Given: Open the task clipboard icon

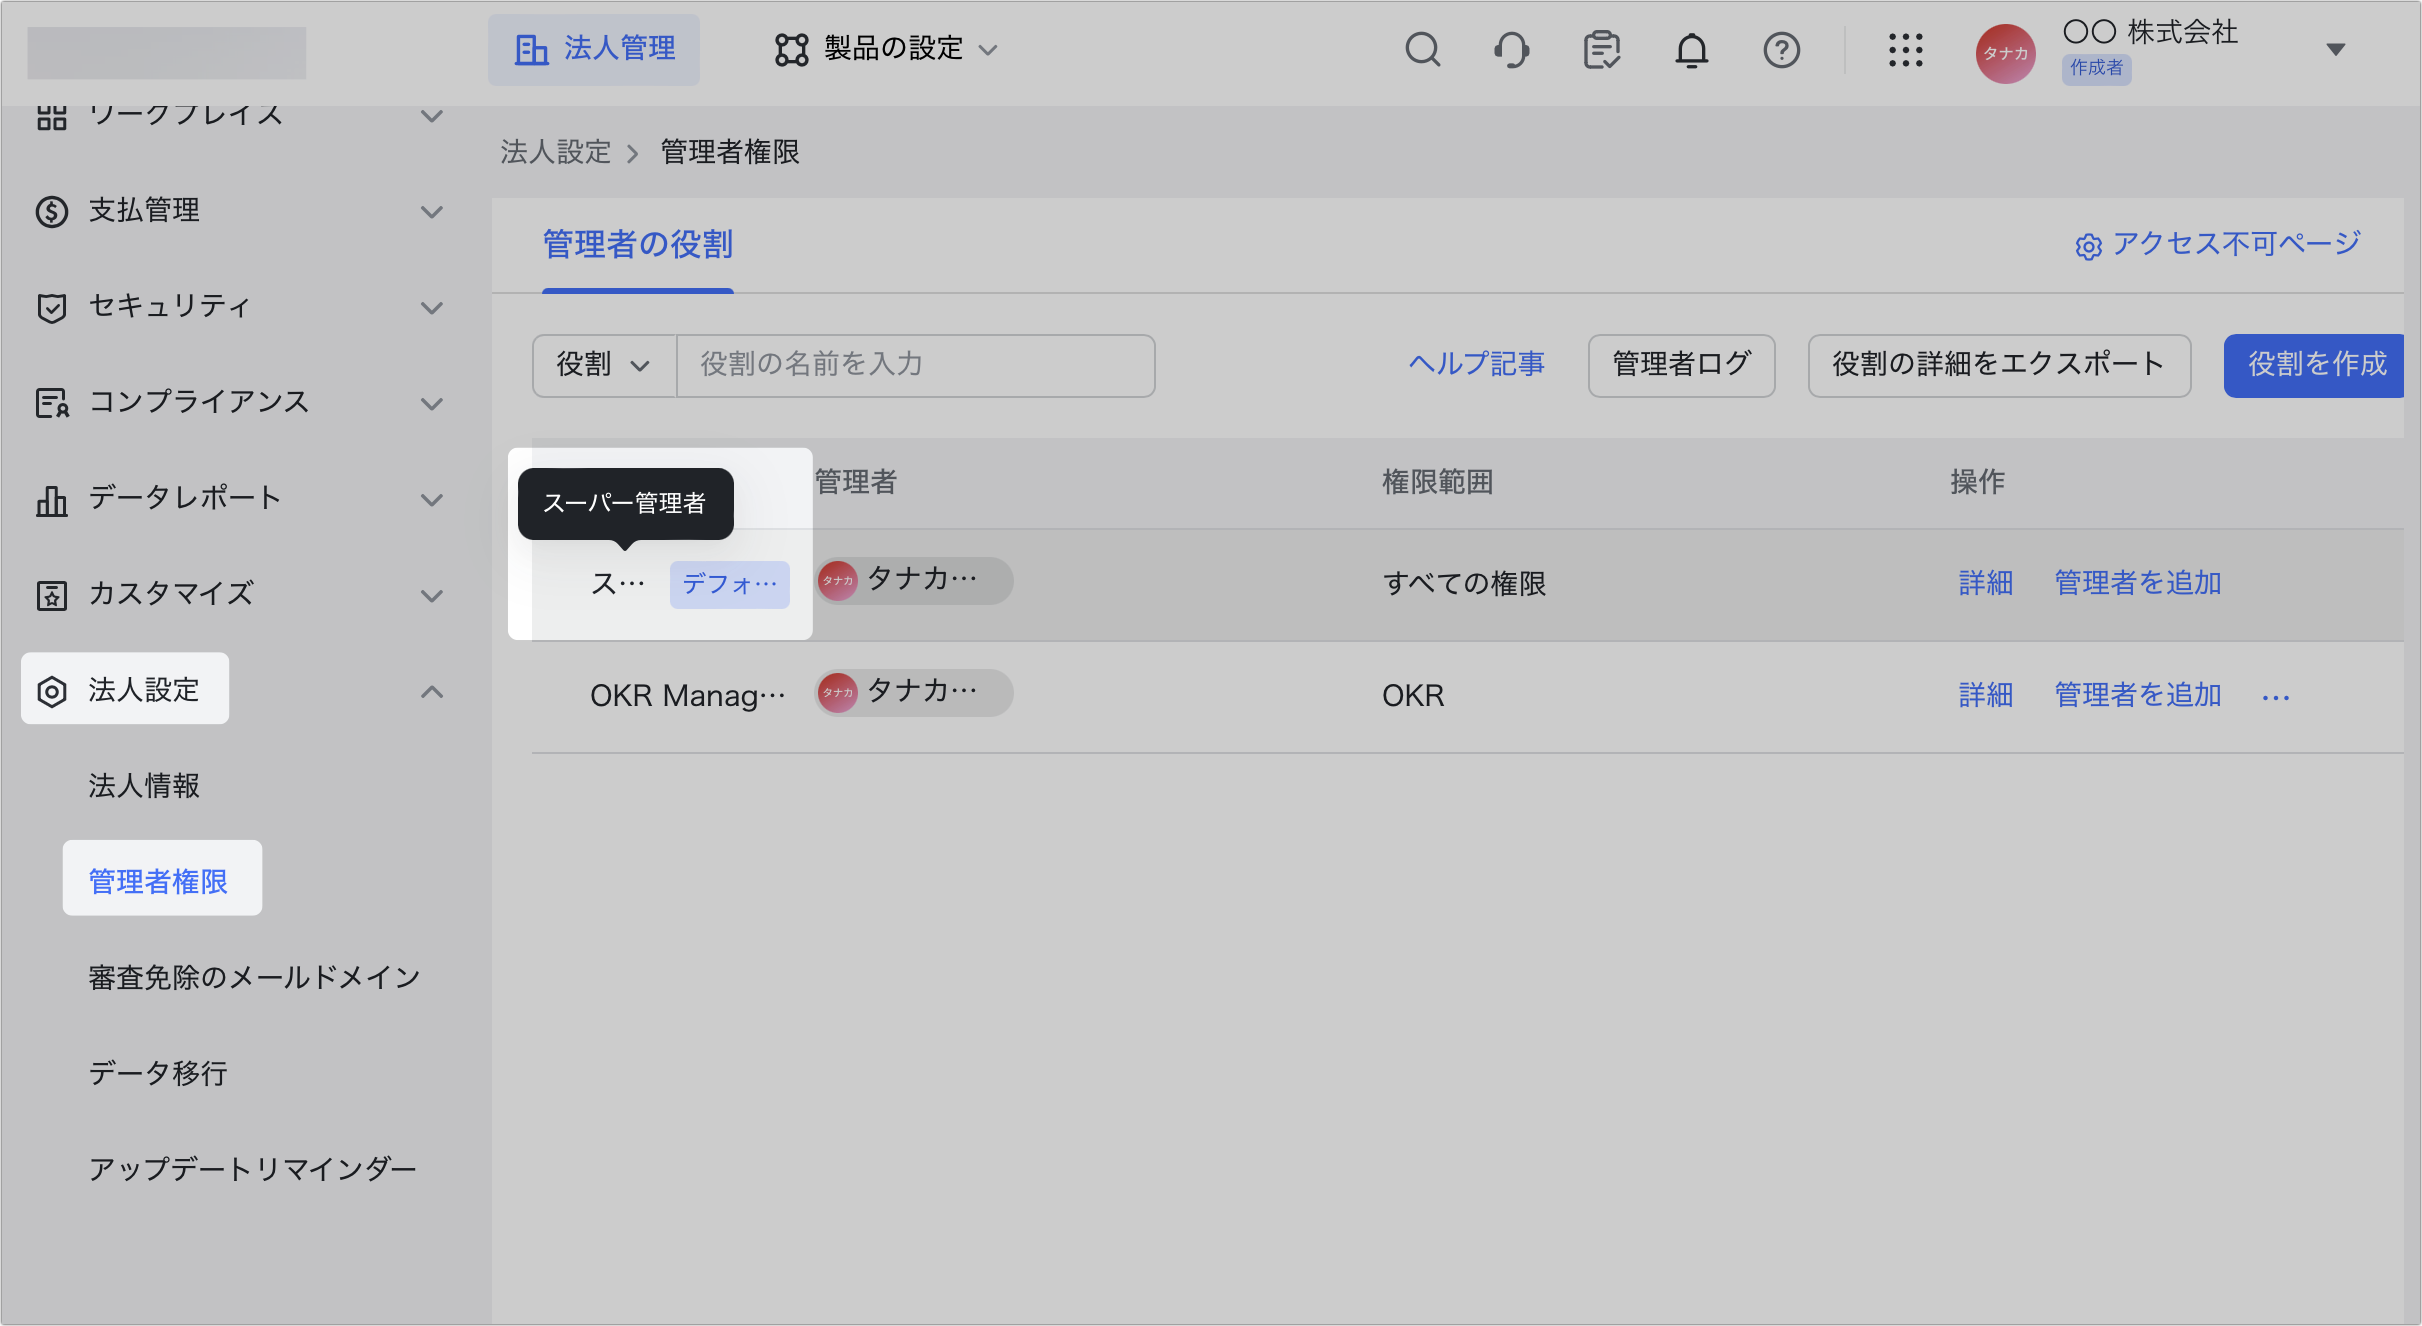Looking at the screenshot, I should [x=1601, y=49].
